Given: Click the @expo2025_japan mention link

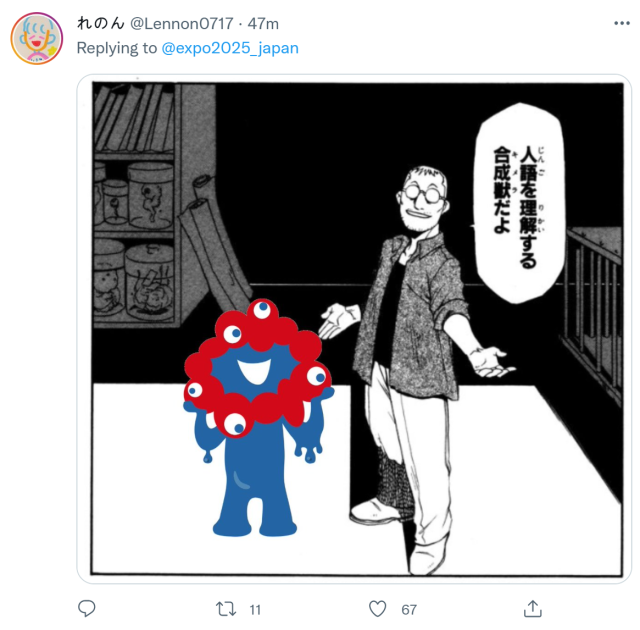Looking at the screenshot, I should click(230, 48).
